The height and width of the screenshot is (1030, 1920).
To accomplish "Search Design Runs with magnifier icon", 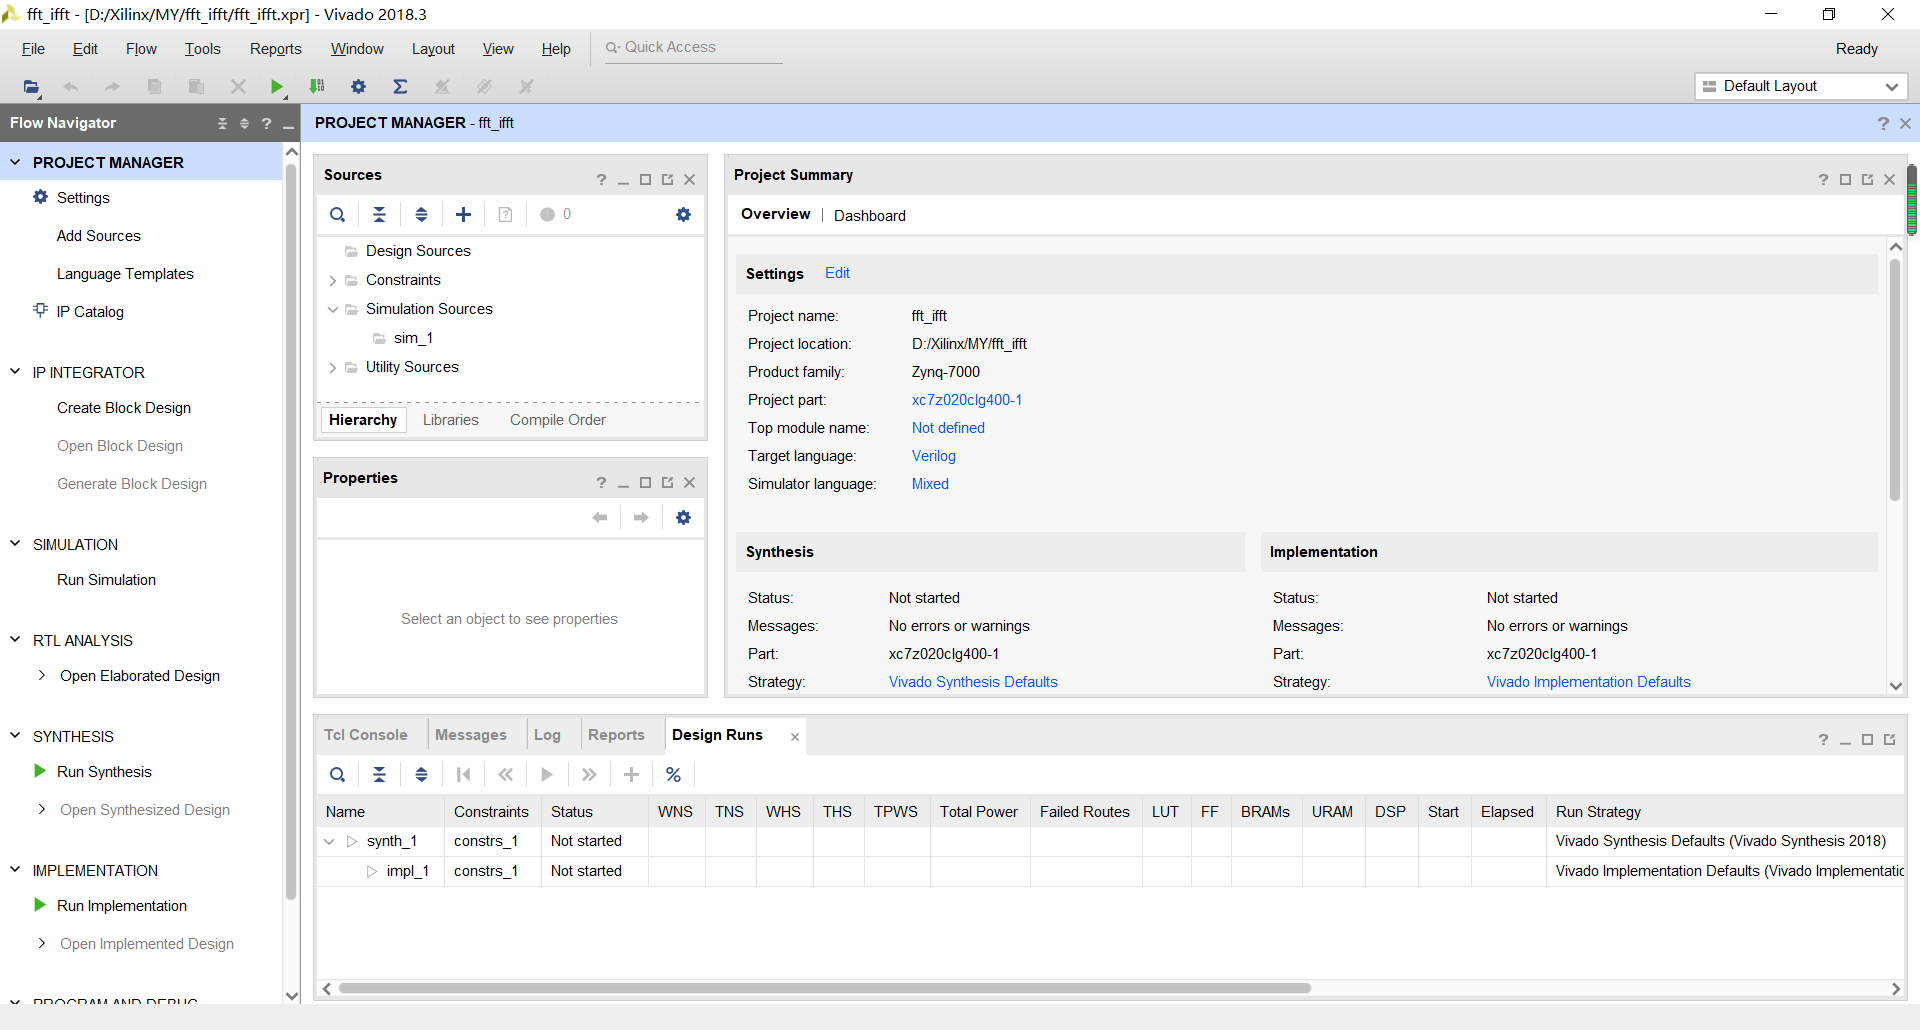I will 338,774.
